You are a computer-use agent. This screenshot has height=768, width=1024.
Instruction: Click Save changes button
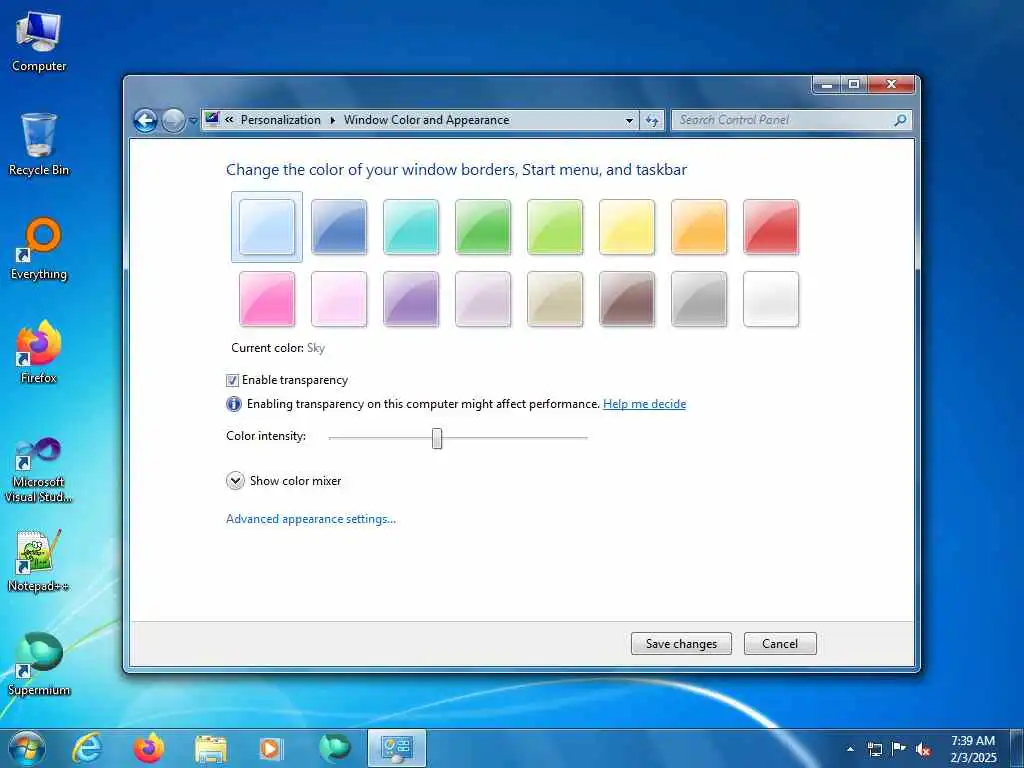pyautogui.click(x=681, y=643)
